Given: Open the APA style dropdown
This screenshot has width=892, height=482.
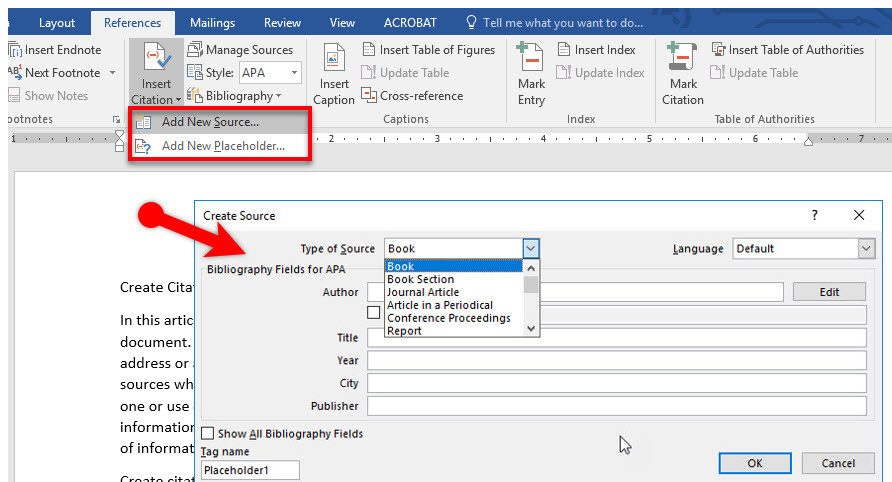Looking at the screenshot, I should pos(294,73).
